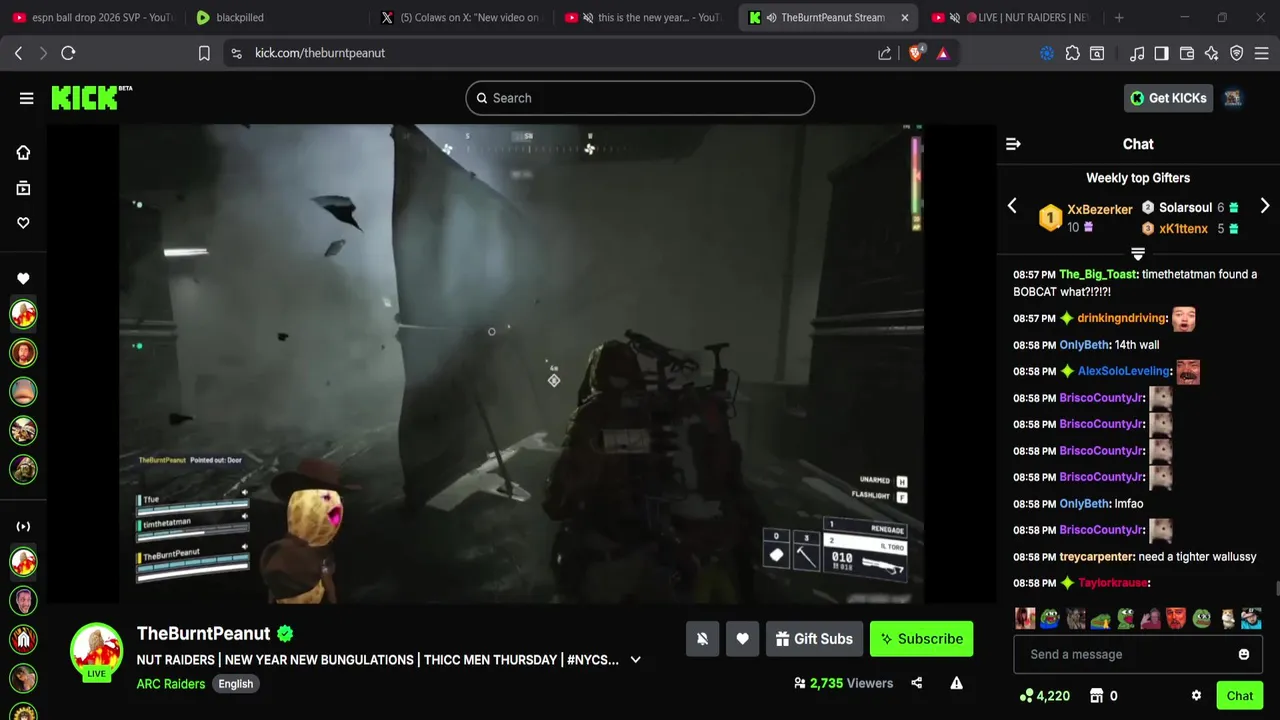Click Brave Rewards triangle icon
The width and height of the screenshot is (1280, 720).
tap(943, 53)
